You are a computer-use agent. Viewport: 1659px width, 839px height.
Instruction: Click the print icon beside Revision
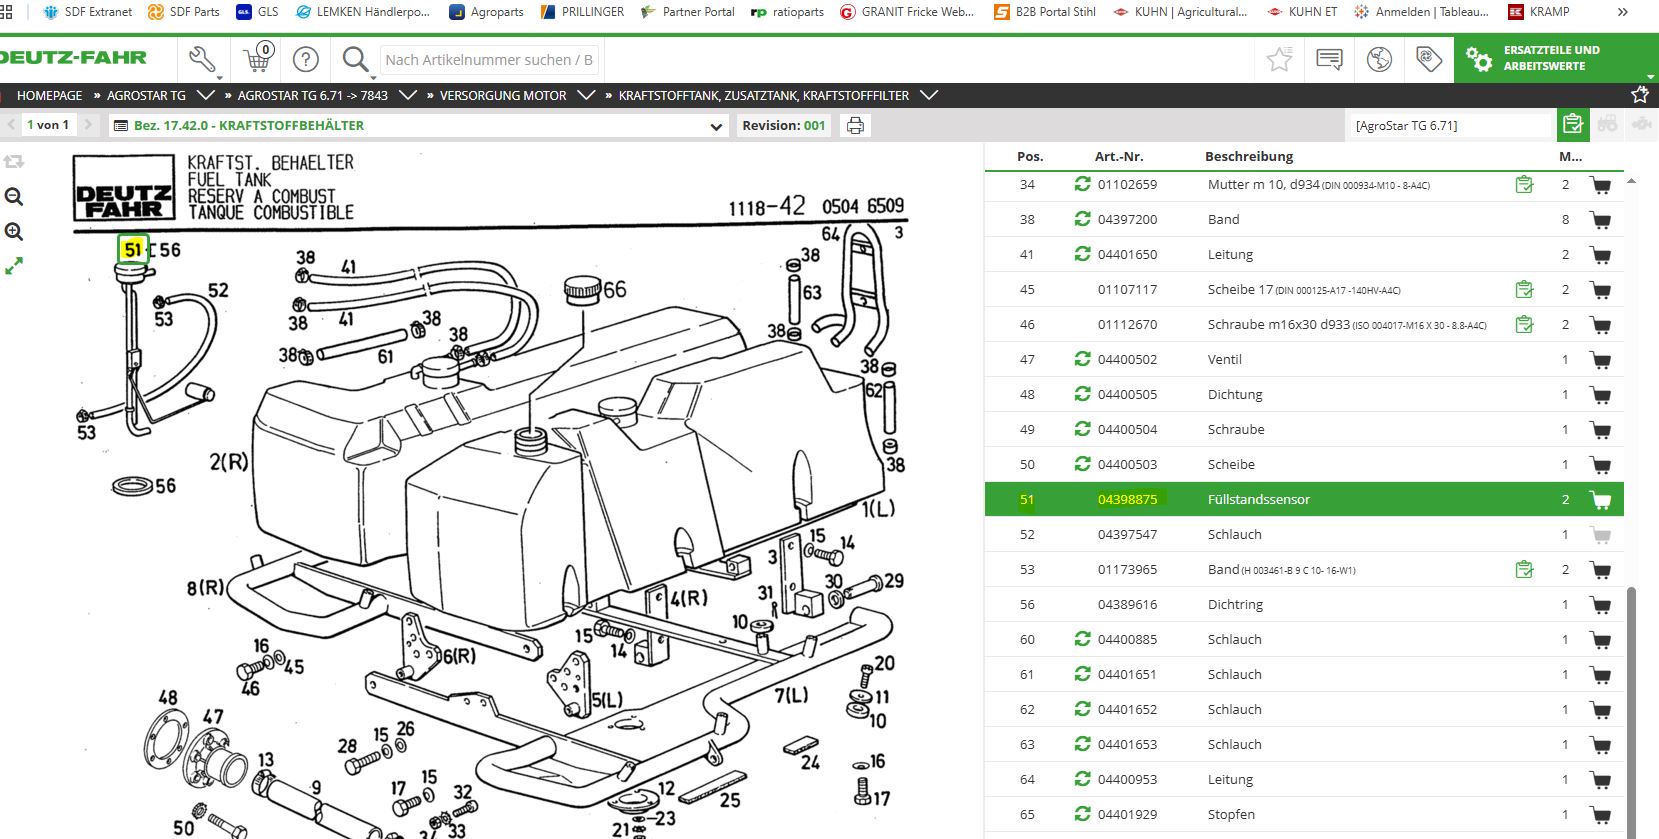[x=855, y=126]
